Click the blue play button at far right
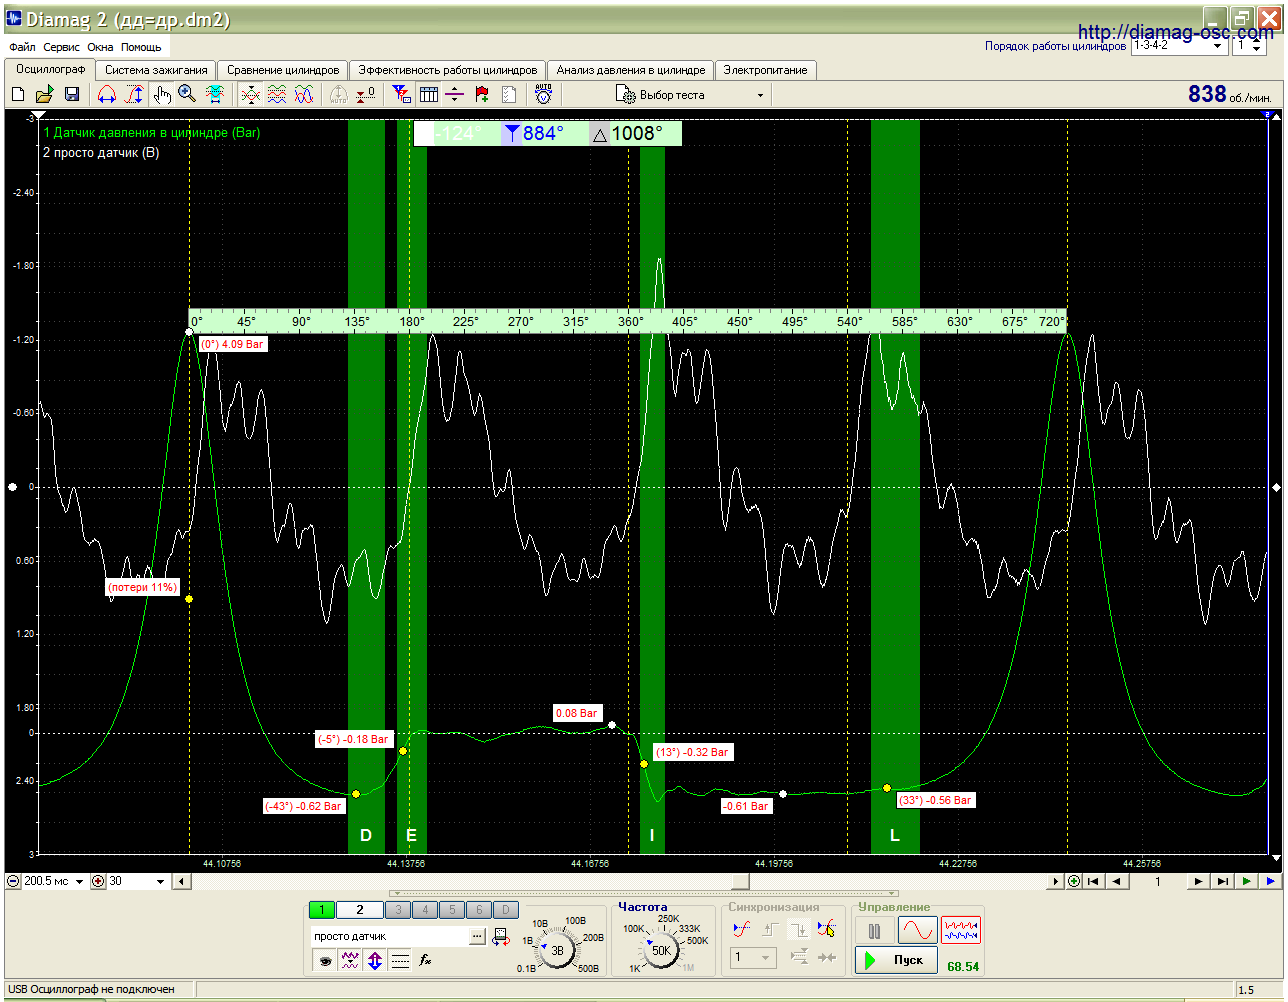 point(1270,882)
